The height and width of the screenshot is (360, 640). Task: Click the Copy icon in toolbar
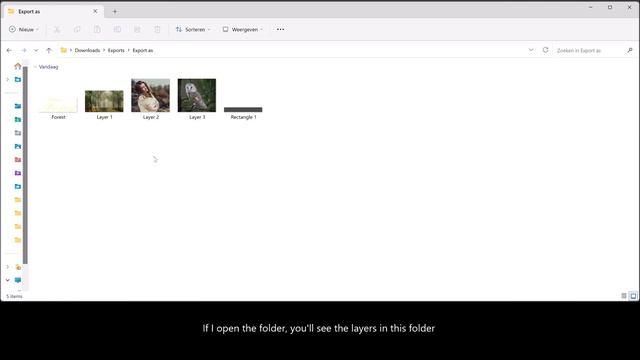point(77,29)
